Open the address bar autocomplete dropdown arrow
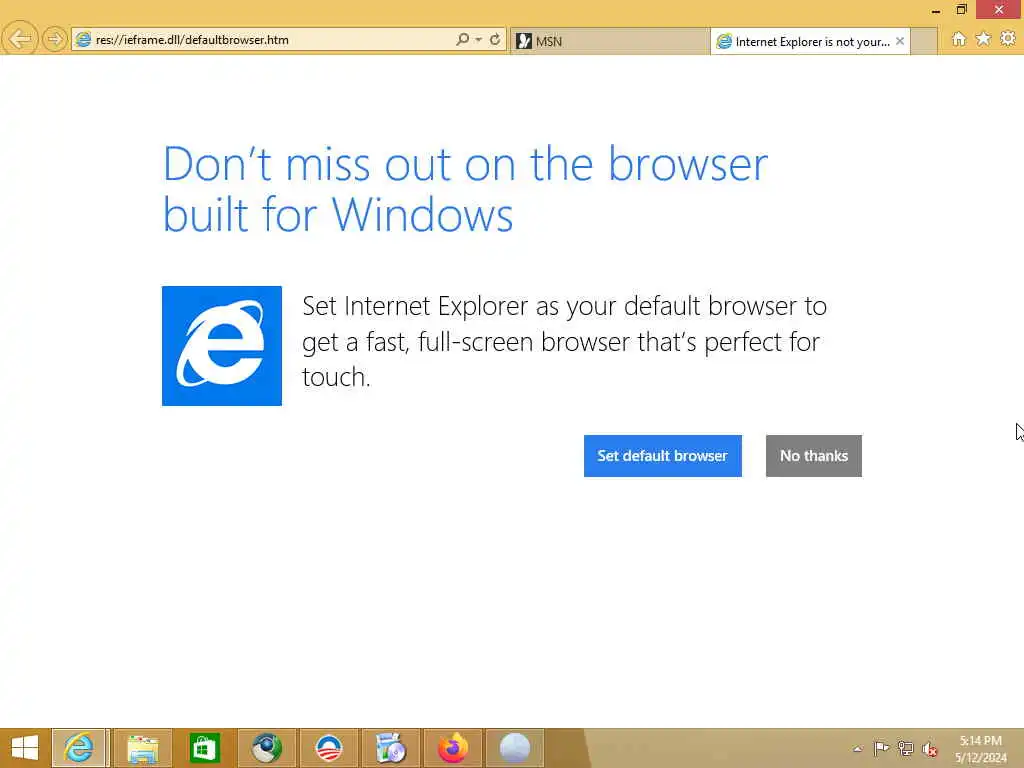Screen dimensions: 1024x768 point(479,39)
